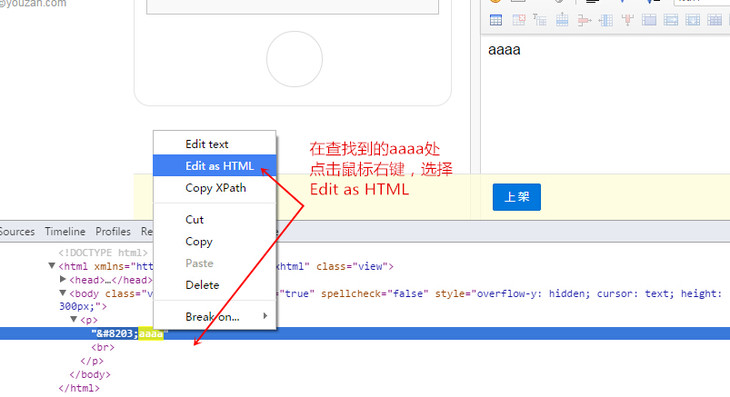730x397 pixels.
Task: Switch to the Sources tab in DevTools
Action: point(17,232)
